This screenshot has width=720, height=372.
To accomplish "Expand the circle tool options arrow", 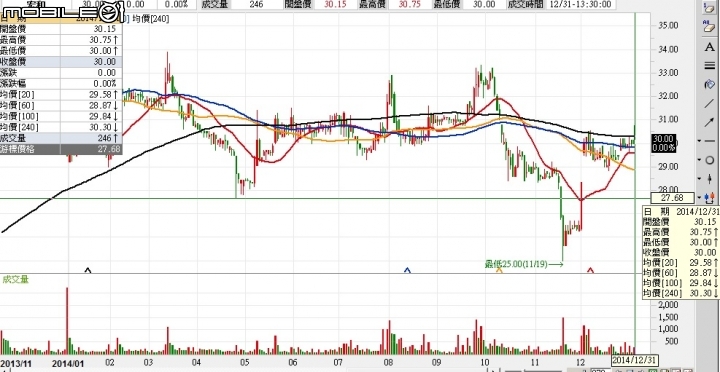I will [699, 160].
